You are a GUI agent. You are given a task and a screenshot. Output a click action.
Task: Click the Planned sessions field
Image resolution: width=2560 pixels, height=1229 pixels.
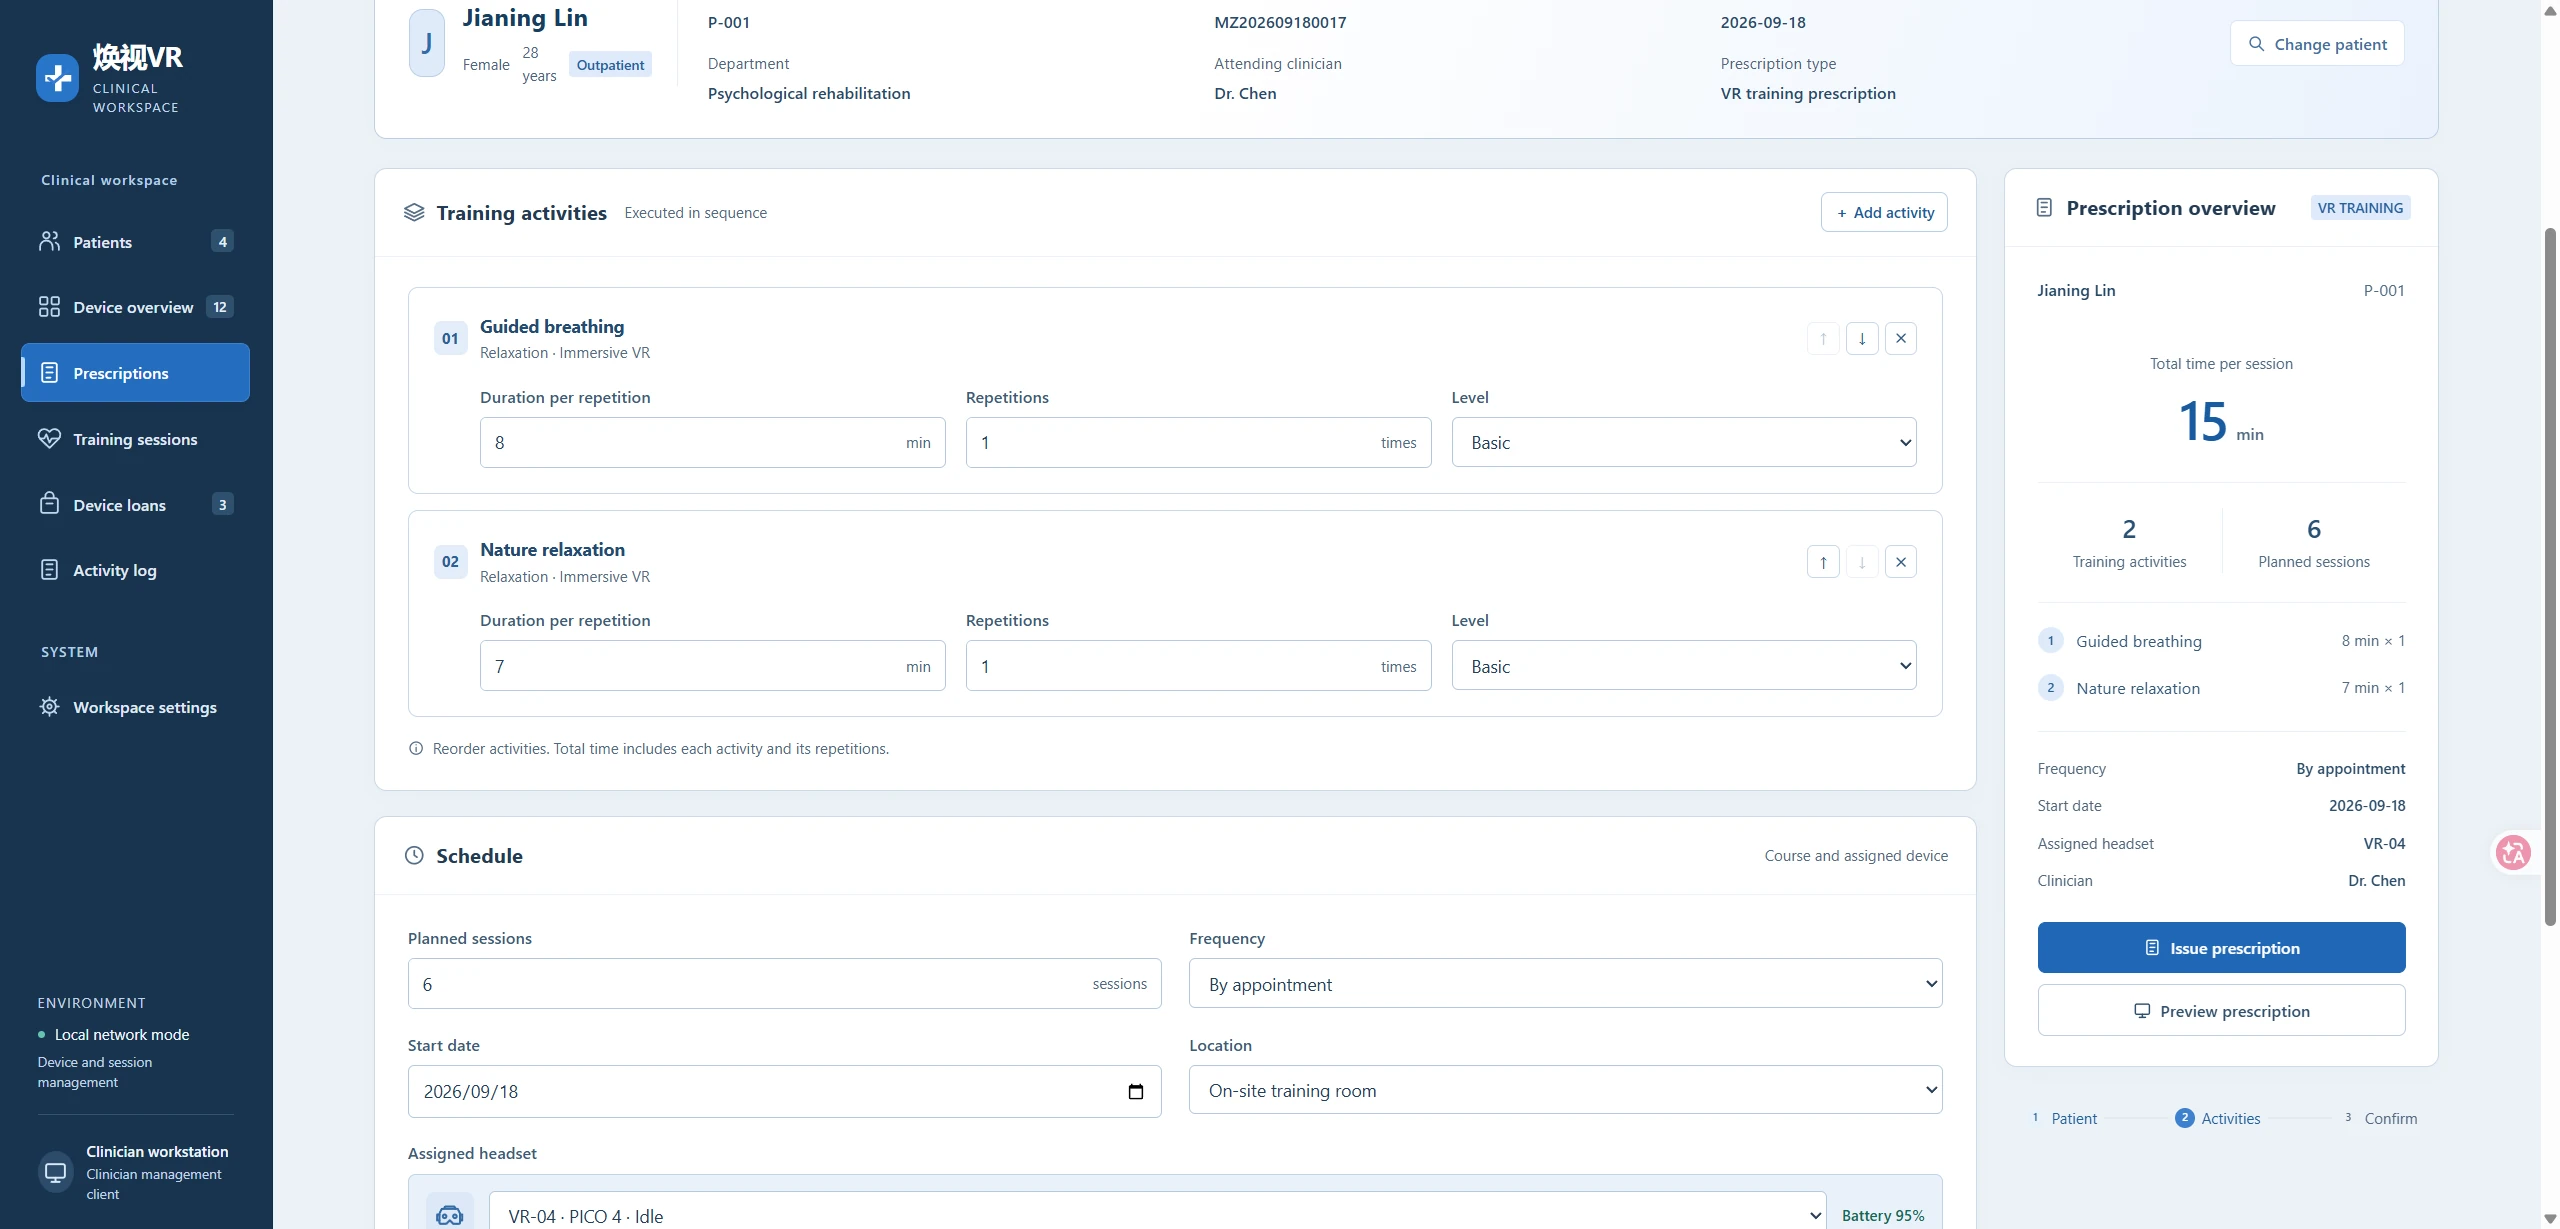784,984
